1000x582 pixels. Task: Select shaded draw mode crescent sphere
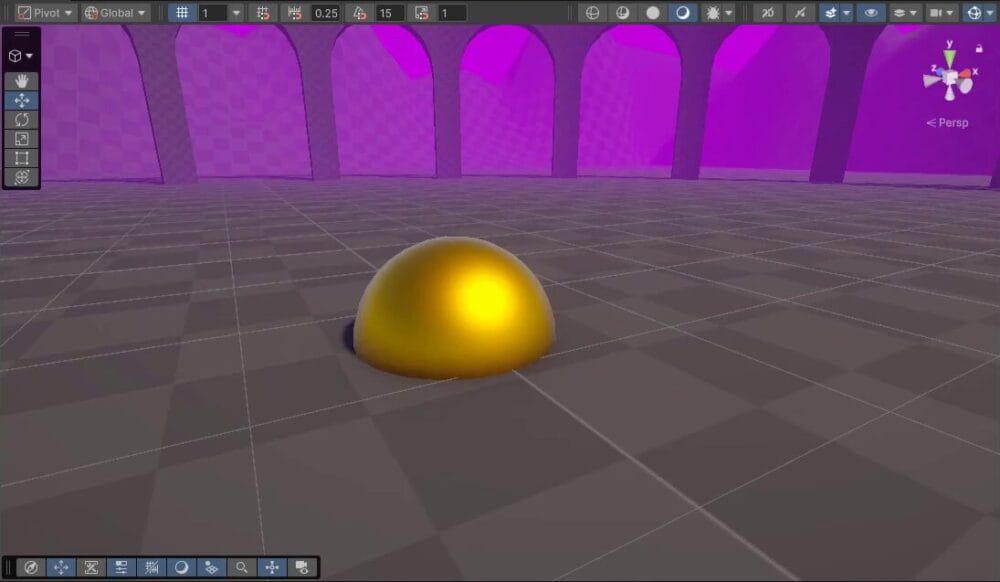pyautogui.click(x=682, y=13)
